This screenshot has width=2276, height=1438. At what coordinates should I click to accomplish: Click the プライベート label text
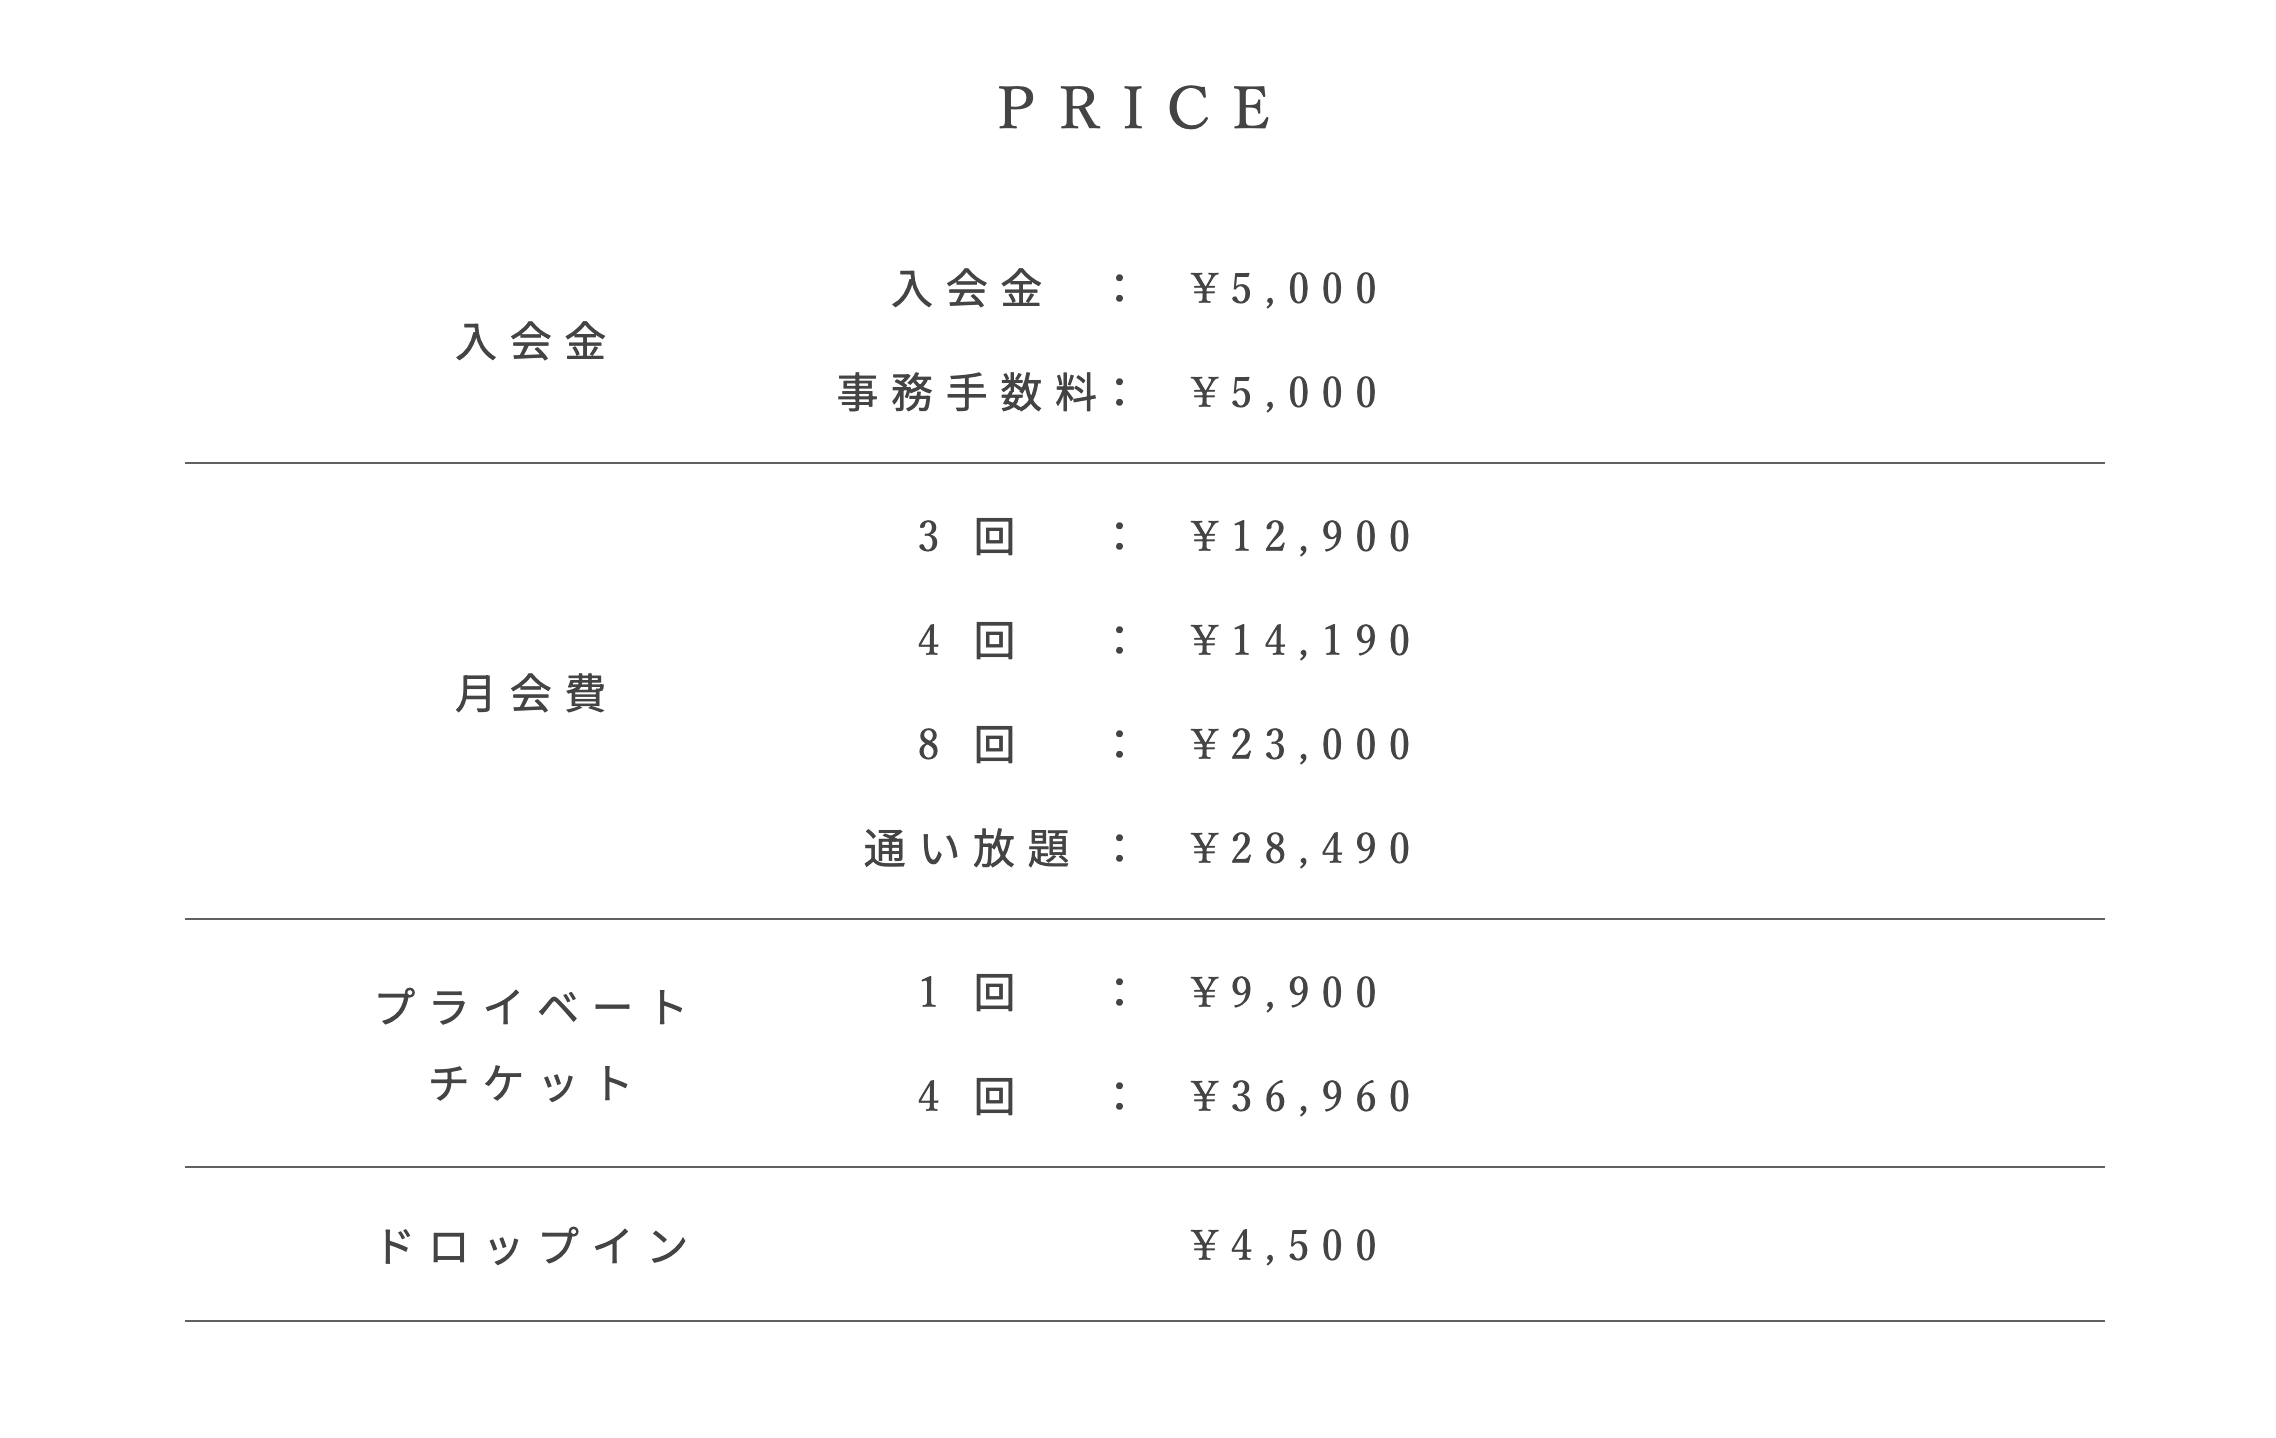[x=531, y=1007]
